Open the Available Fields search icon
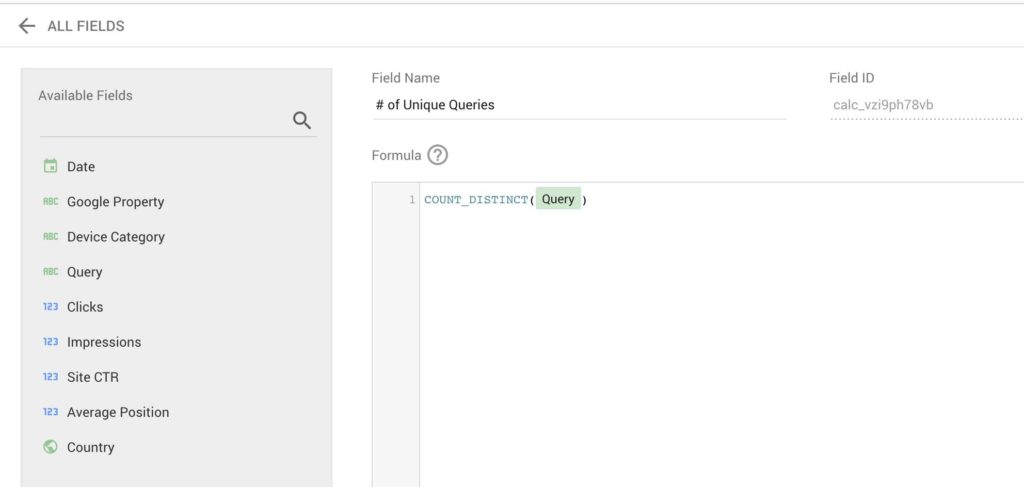 (x=302, y=121)
